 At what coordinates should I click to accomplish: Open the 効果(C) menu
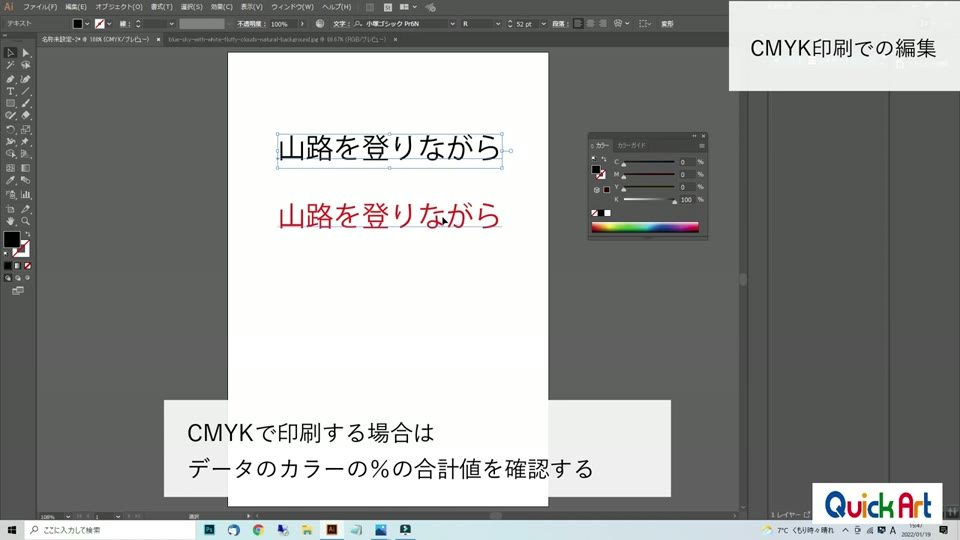(x=222, y=7)
